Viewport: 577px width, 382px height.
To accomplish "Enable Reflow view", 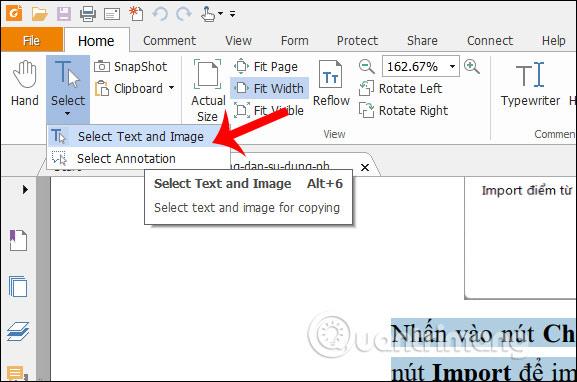I will 331,83.
